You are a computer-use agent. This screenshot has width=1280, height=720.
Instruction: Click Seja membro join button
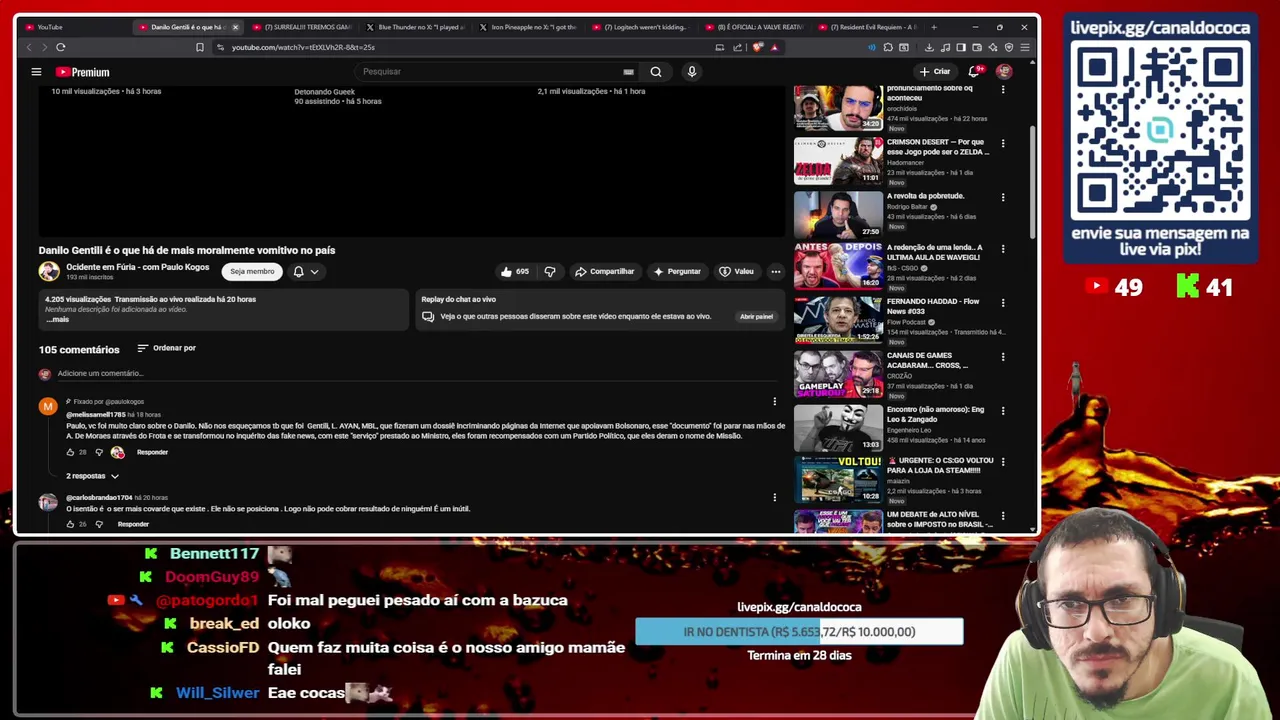click(x=252, y=271)
